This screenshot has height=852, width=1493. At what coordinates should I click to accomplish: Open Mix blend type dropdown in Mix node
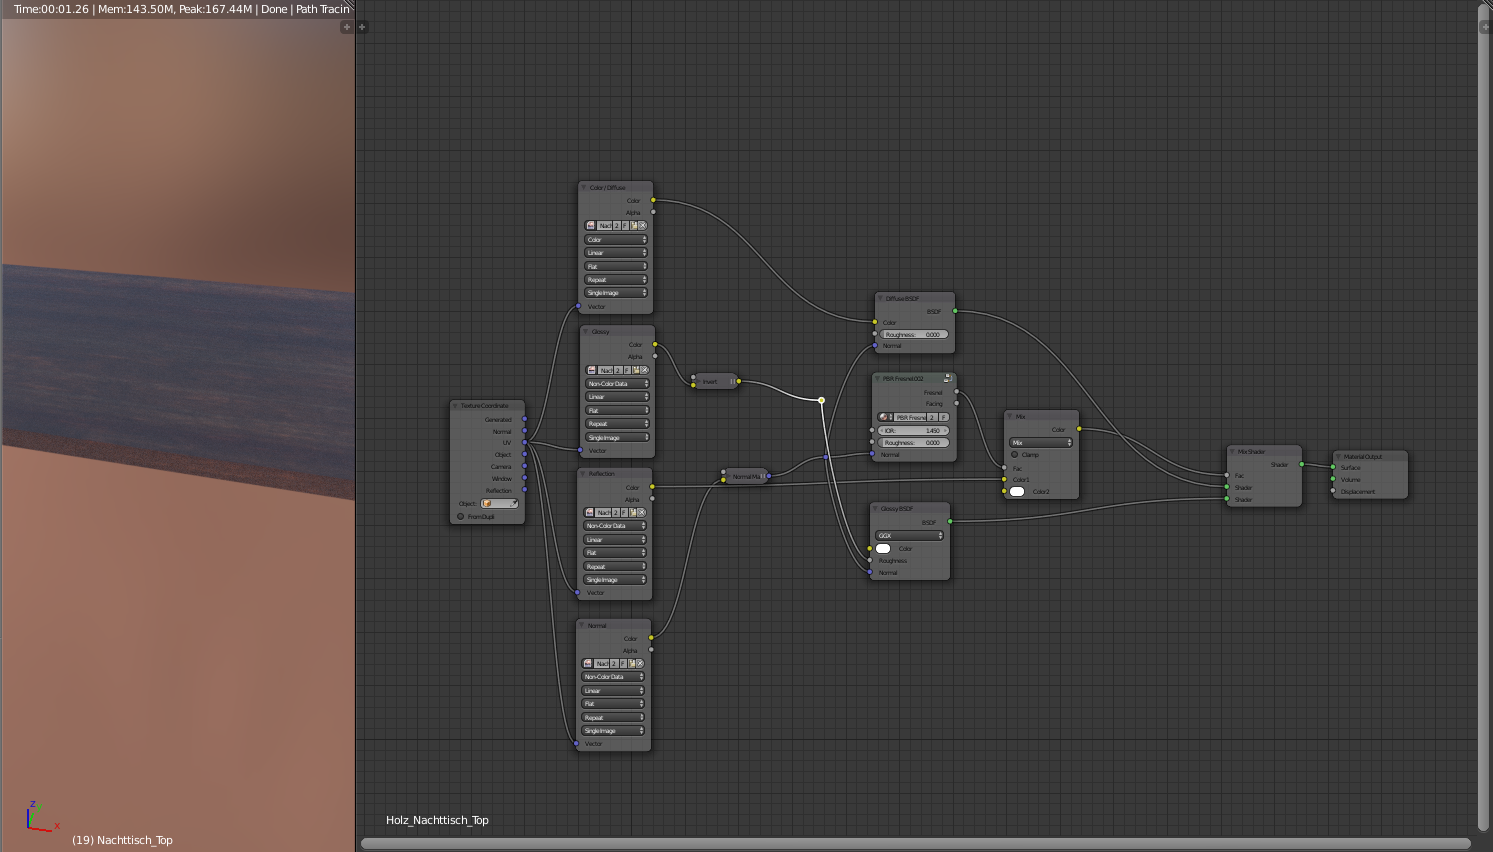tap(1041, 442)
